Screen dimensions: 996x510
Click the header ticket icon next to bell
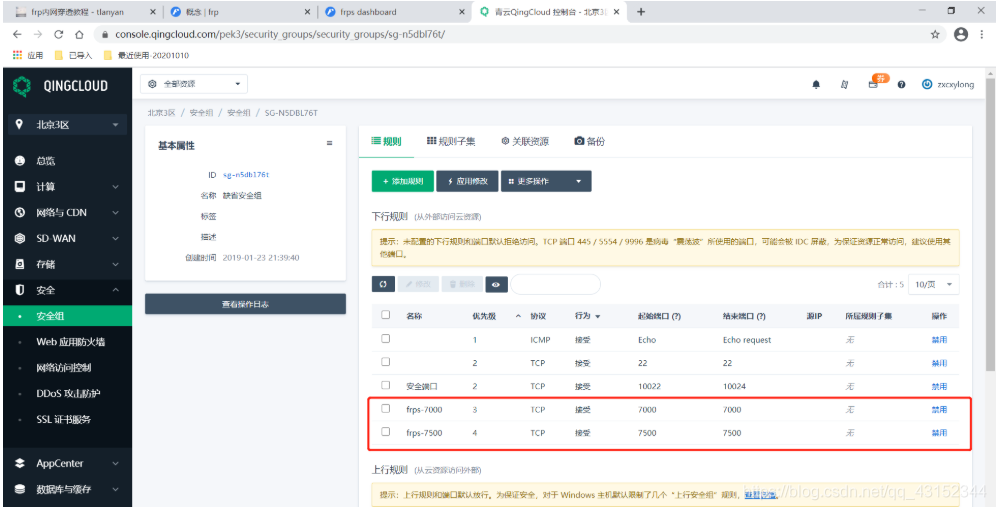point(845,84)
